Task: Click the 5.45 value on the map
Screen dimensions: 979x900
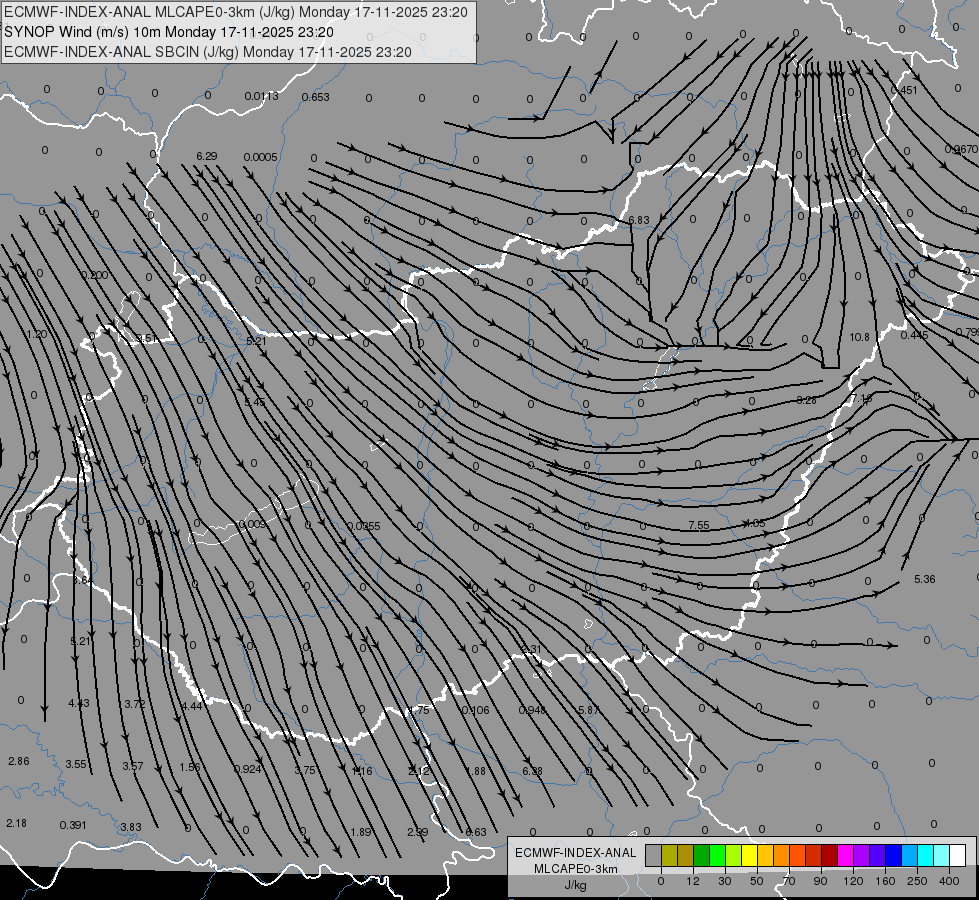Action: 255,402
